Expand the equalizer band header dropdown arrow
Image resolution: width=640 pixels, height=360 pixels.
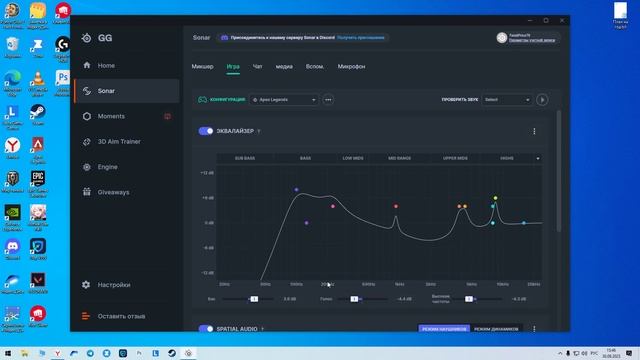coord(538,158)
